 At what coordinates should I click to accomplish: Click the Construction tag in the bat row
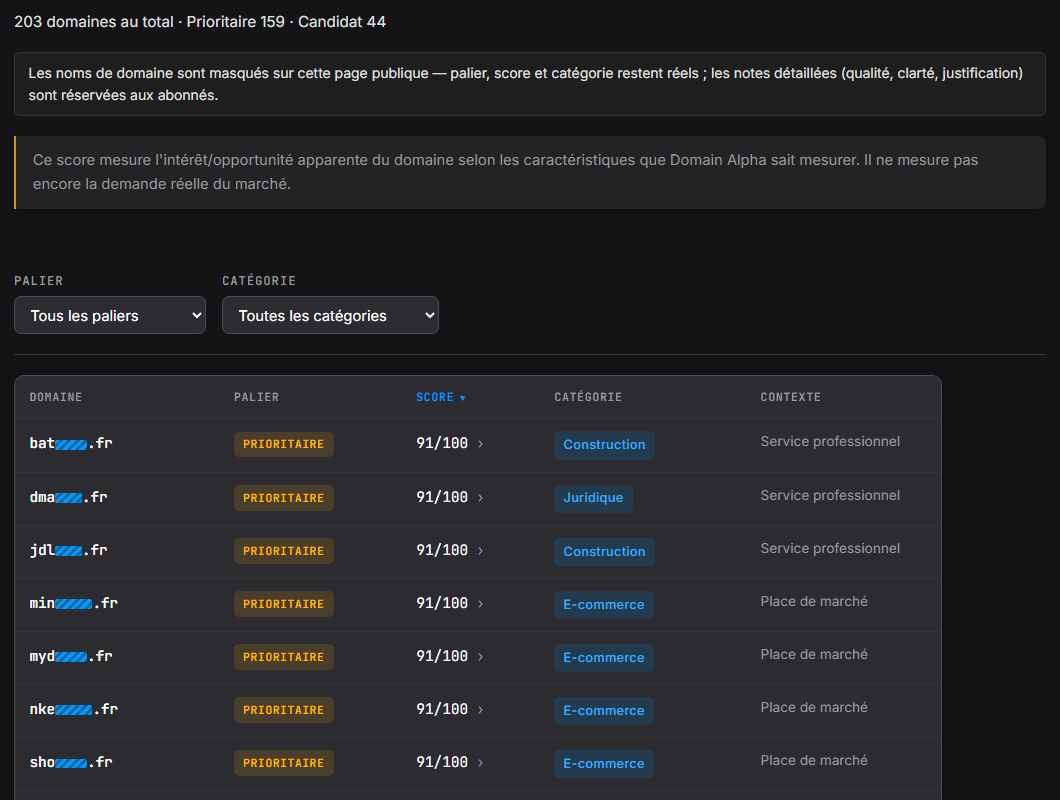[604, 445]
